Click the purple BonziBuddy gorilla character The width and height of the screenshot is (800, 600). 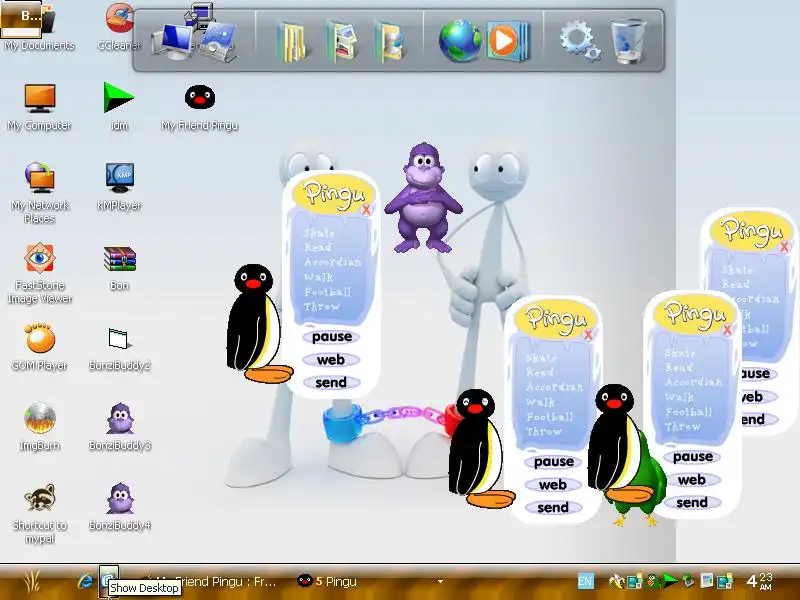[x=423, y=198]
